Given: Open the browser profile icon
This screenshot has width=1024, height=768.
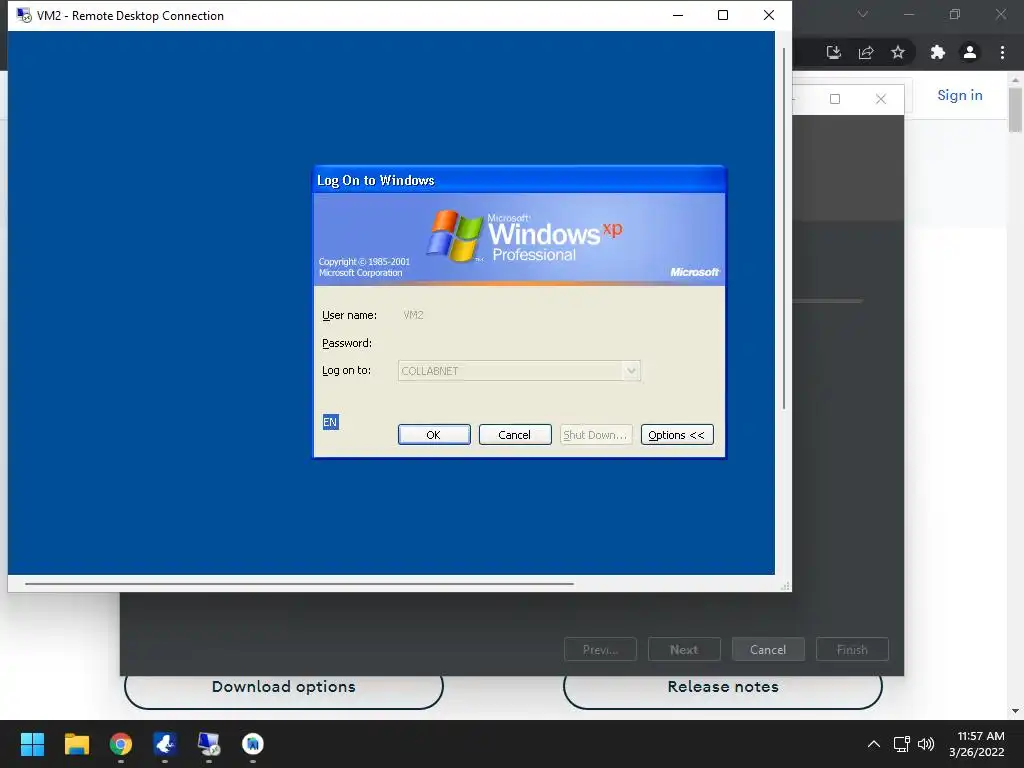Looking at the screenshot, I should click(970, 52).
